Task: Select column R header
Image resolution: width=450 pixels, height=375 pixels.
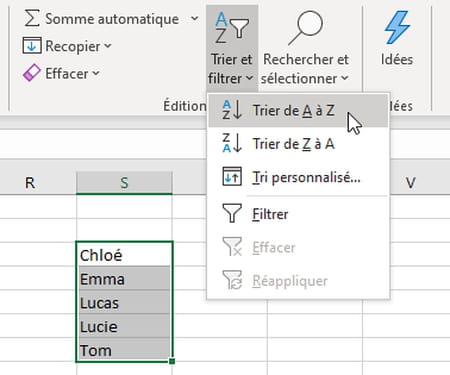Action: [x=30, y=183]
